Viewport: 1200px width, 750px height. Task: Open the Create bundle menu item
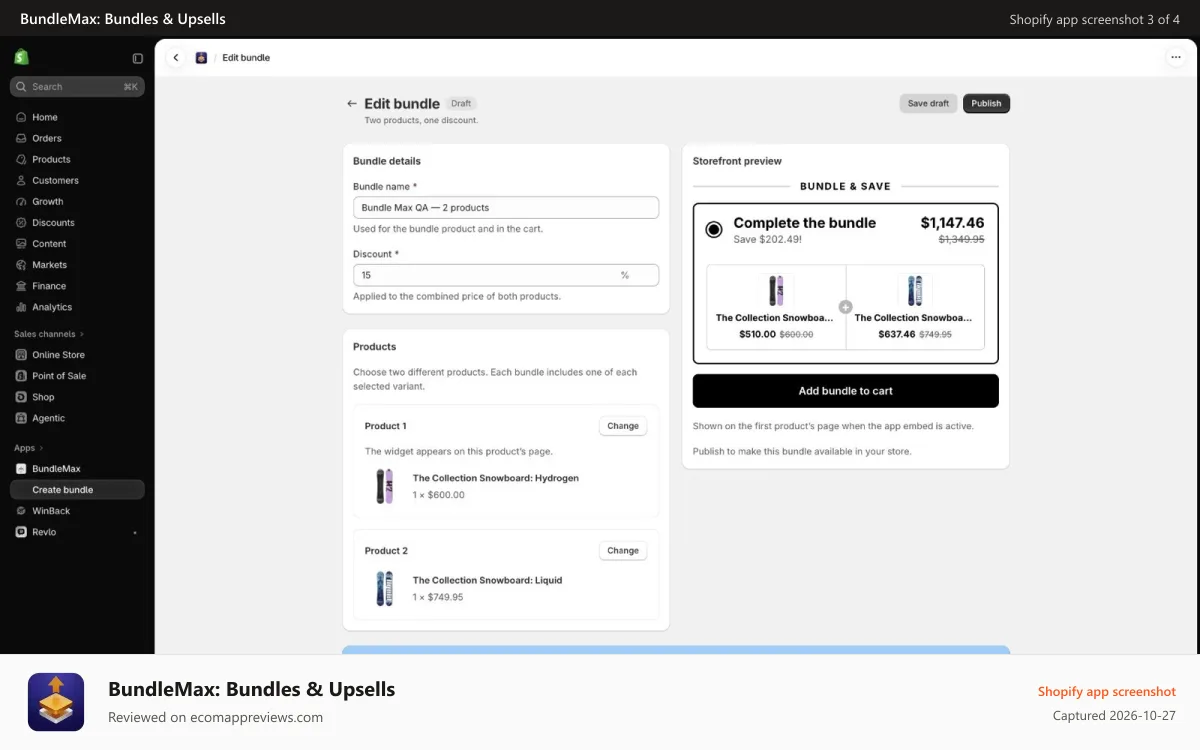click(x=77, y=490)
